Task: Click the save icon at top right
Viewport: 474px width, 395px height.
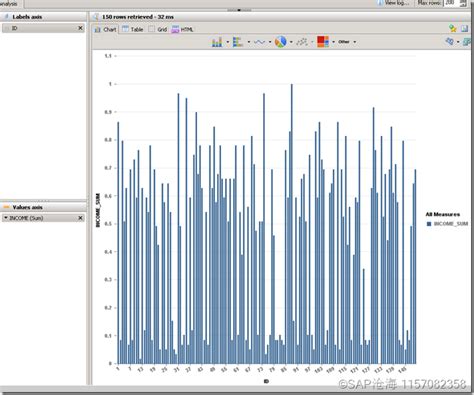Action: point(465,29)
